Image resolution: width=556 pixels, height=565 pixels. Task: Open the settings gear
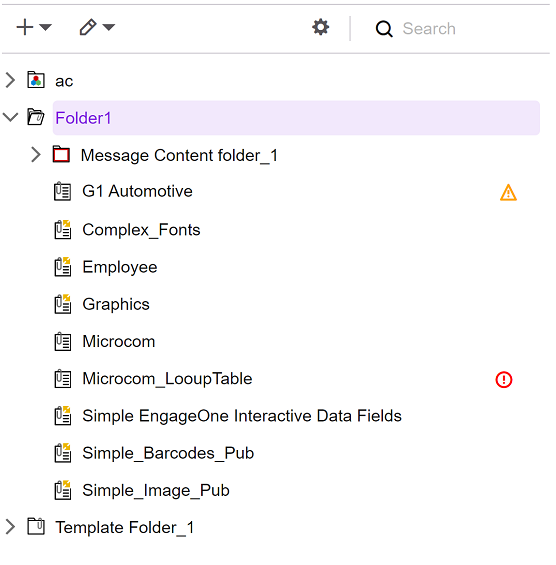[320, 27]
